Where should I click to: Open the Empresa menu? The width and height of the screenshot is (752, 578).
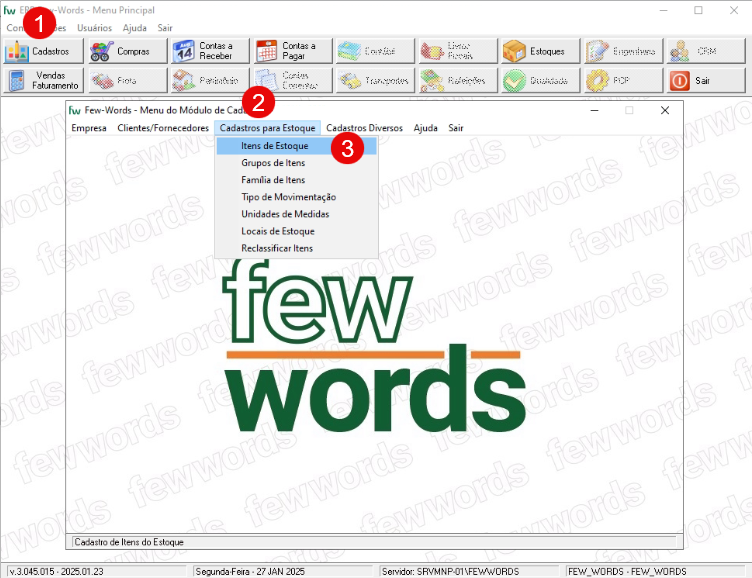(x=89, y=128)
